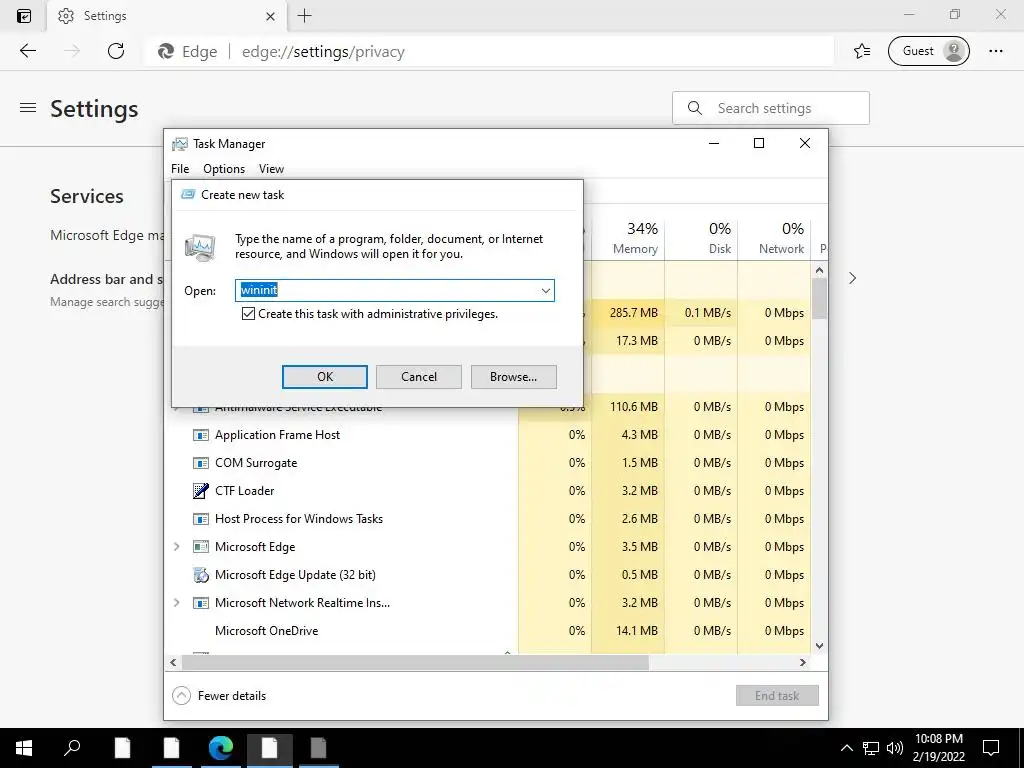Sort processes by Network column
The width and height of the screenshot is (1024, 768).
click(x=775, y=238)
